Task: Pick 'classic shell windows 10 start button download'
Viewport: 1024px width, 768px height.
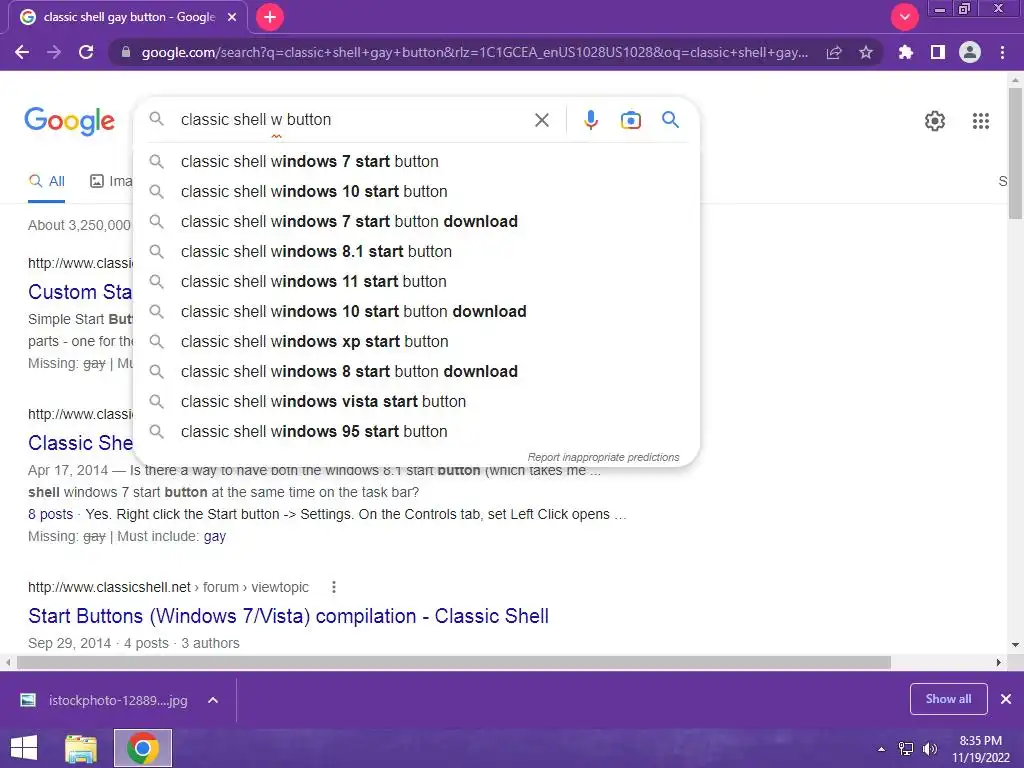Action: (x=417, y=312)
